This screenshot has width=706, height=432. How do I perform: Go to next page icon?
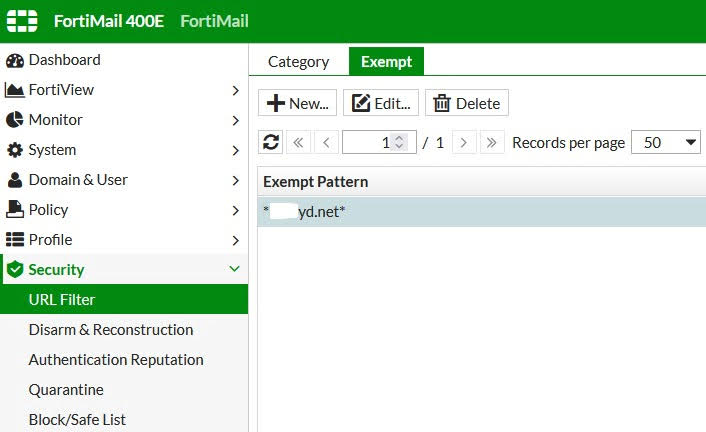(464, 143)
